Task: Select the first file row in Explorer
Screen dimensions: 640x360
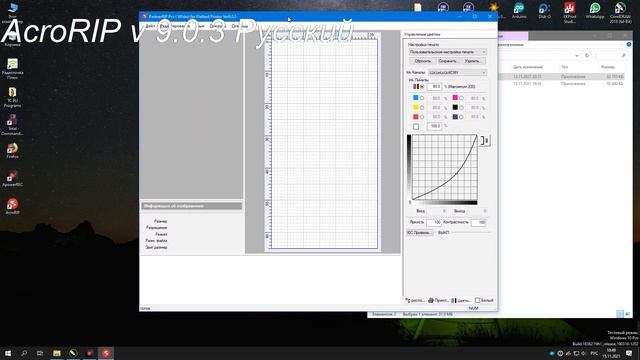Action: click(562, 76)
